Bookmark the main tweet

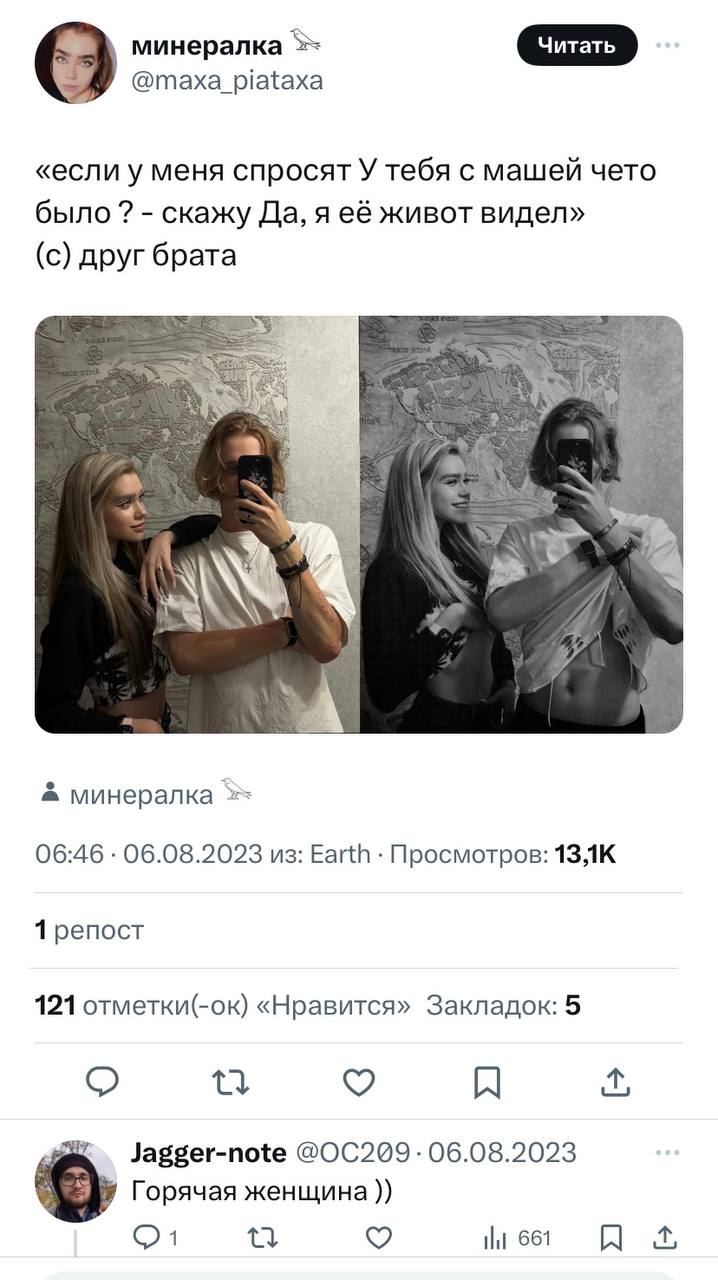pyautogui.click(x=487, y=1081)
